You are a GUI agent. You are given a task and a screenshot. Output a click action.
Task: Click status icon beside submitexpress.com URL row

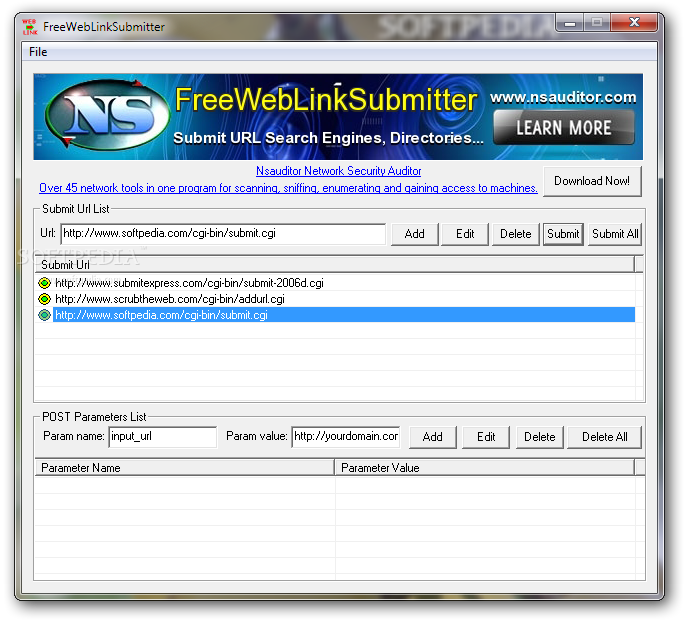click(45, 283)
